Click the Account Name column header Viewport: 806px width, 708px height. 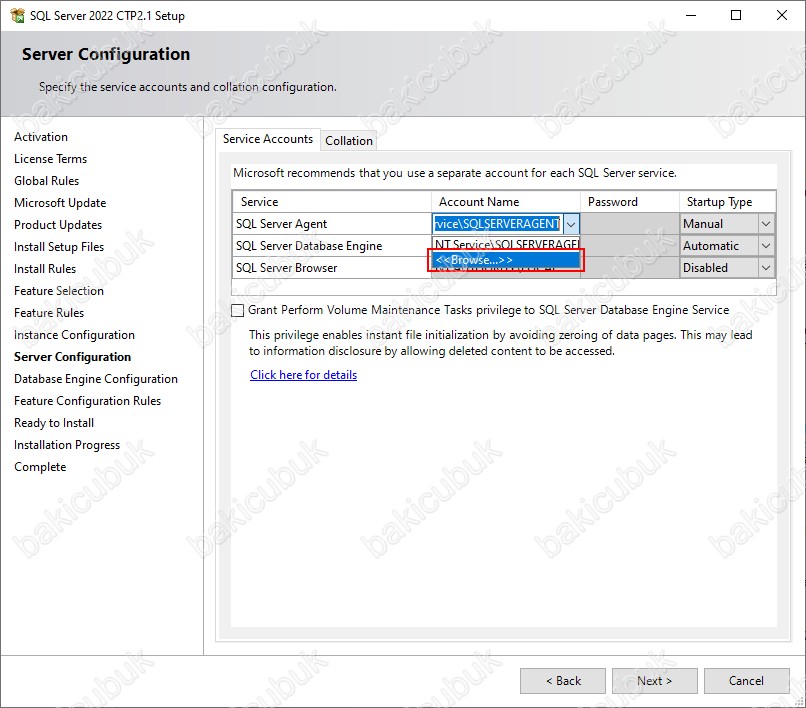(506, 202)
